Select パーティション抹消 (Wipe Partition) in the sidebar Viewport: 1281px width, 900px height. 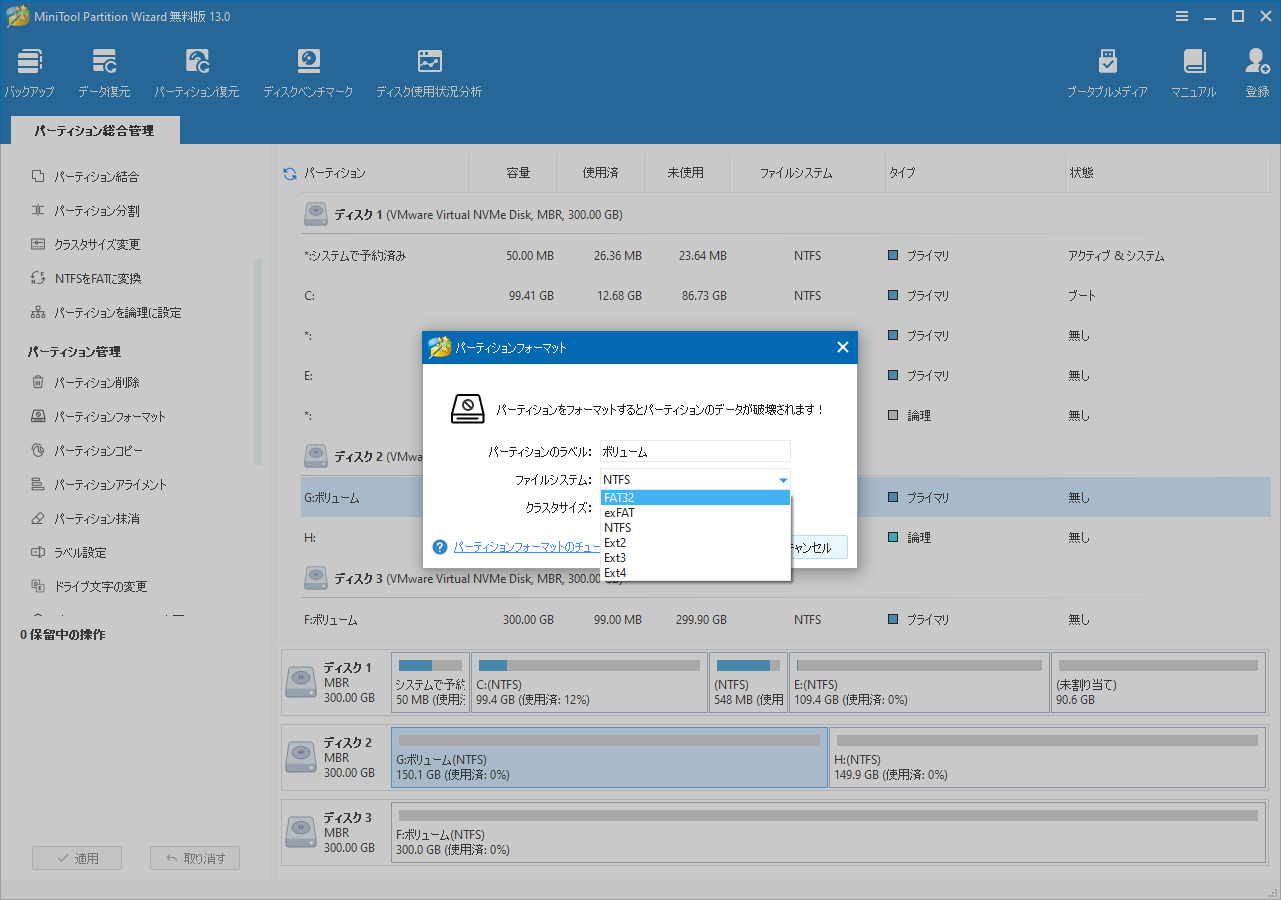[94, 519]
